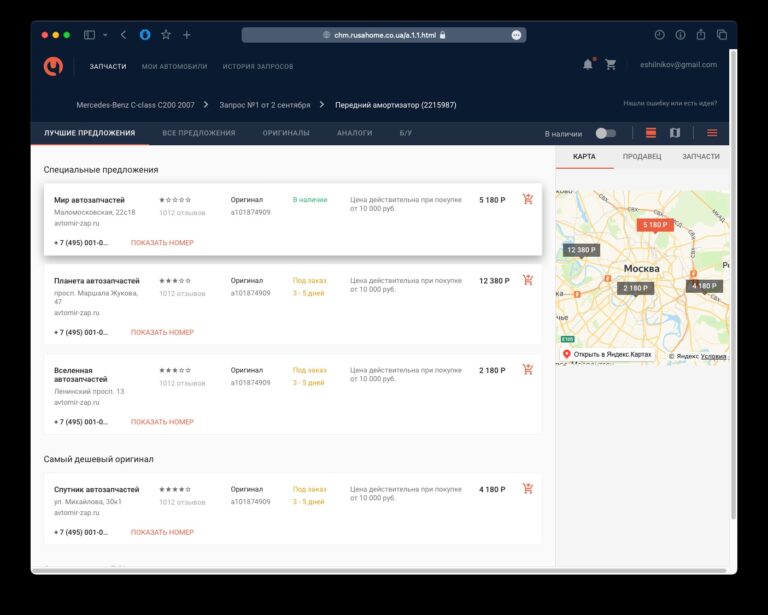Image resolution: width=768 pixels, height=615 pixels.
Task: Toggle browser sidebar icon
Action: point(89,35)
